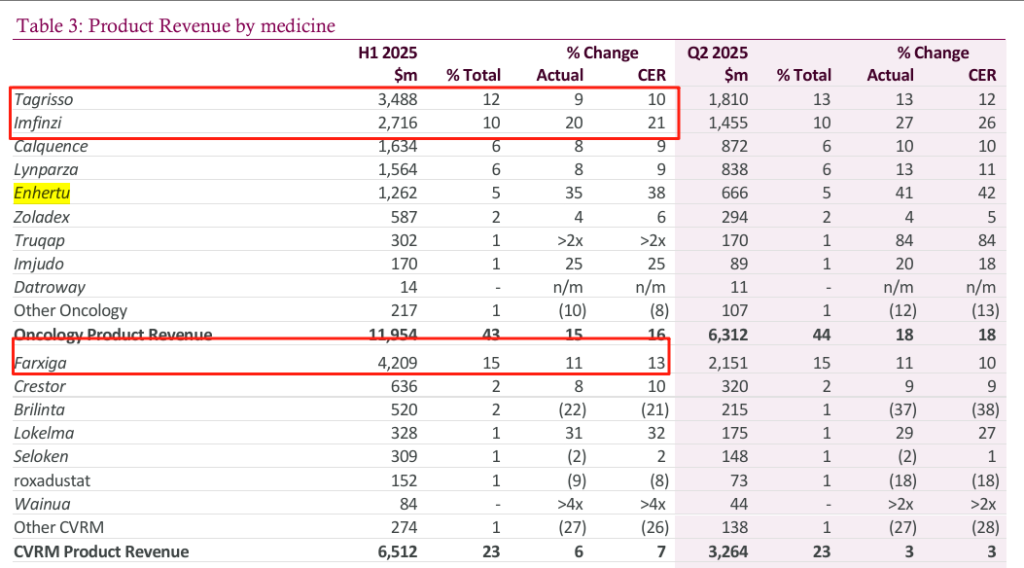Select Farxiga Q2 revenue value 2,151
Image resolution: width=1024 pixels, height=568 pixels.
(x=728, y=363)
